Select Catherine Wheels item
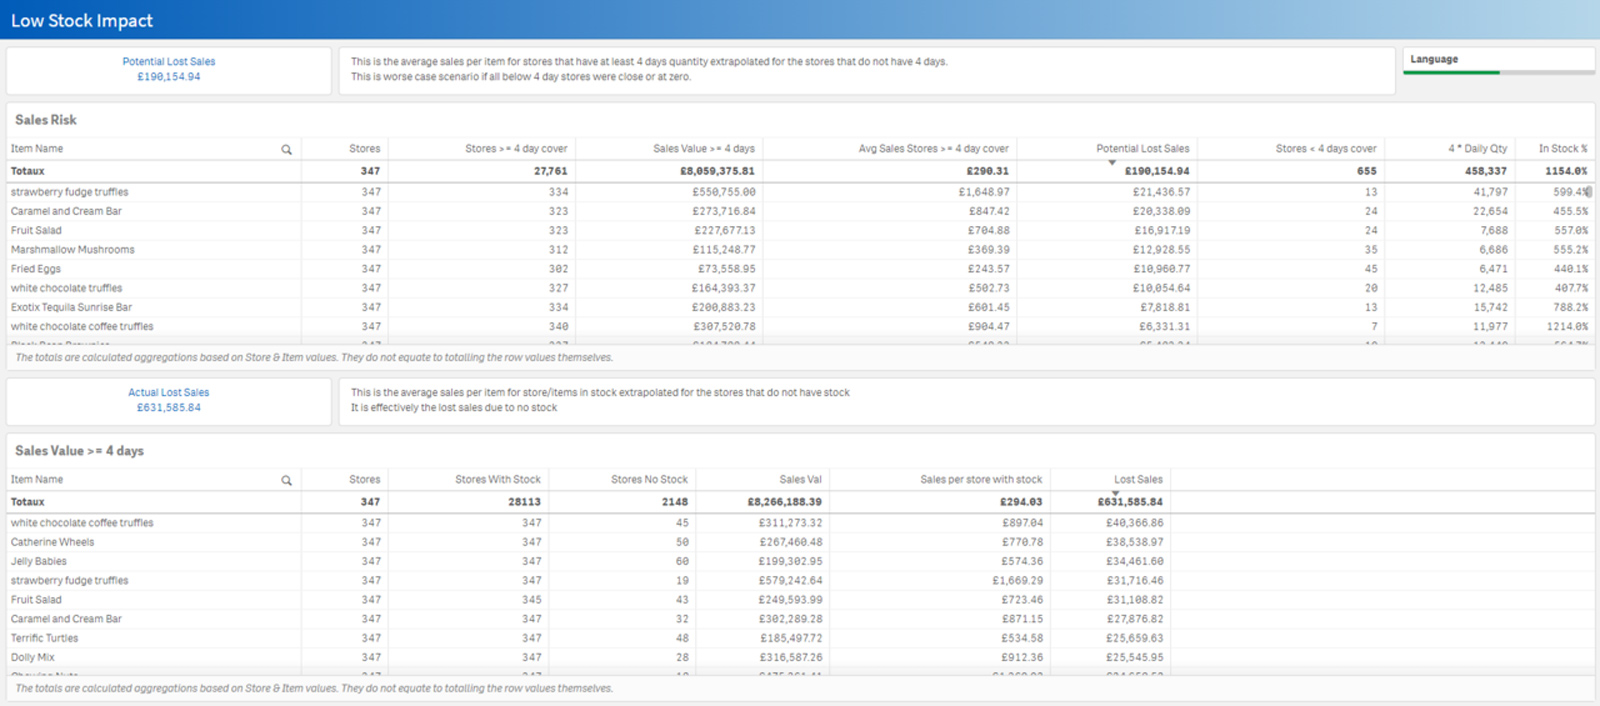The image size is (1600, 706). click(x=52, y=543)
